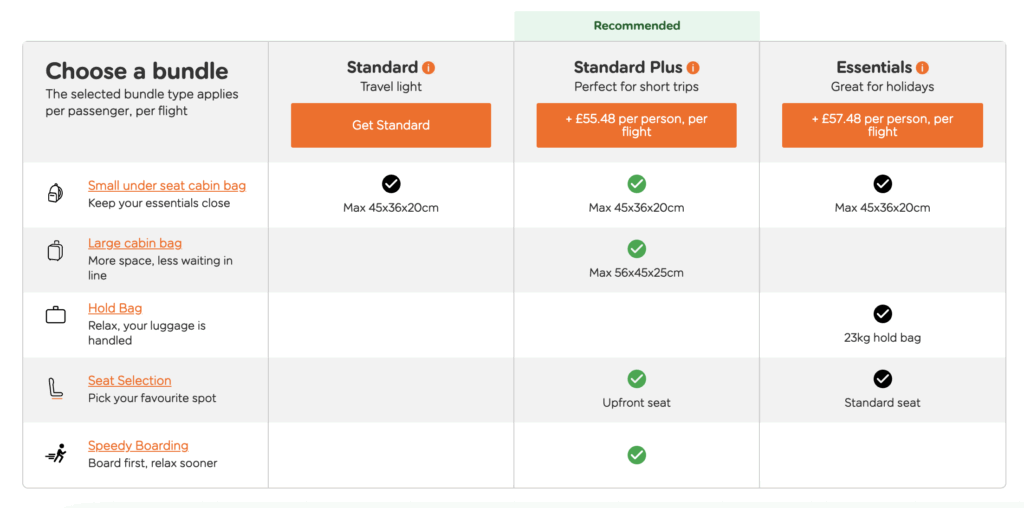This screenshot has width=1024, height=508.
Task: Click the seat icon for Seat Selection
Action: 56,388
